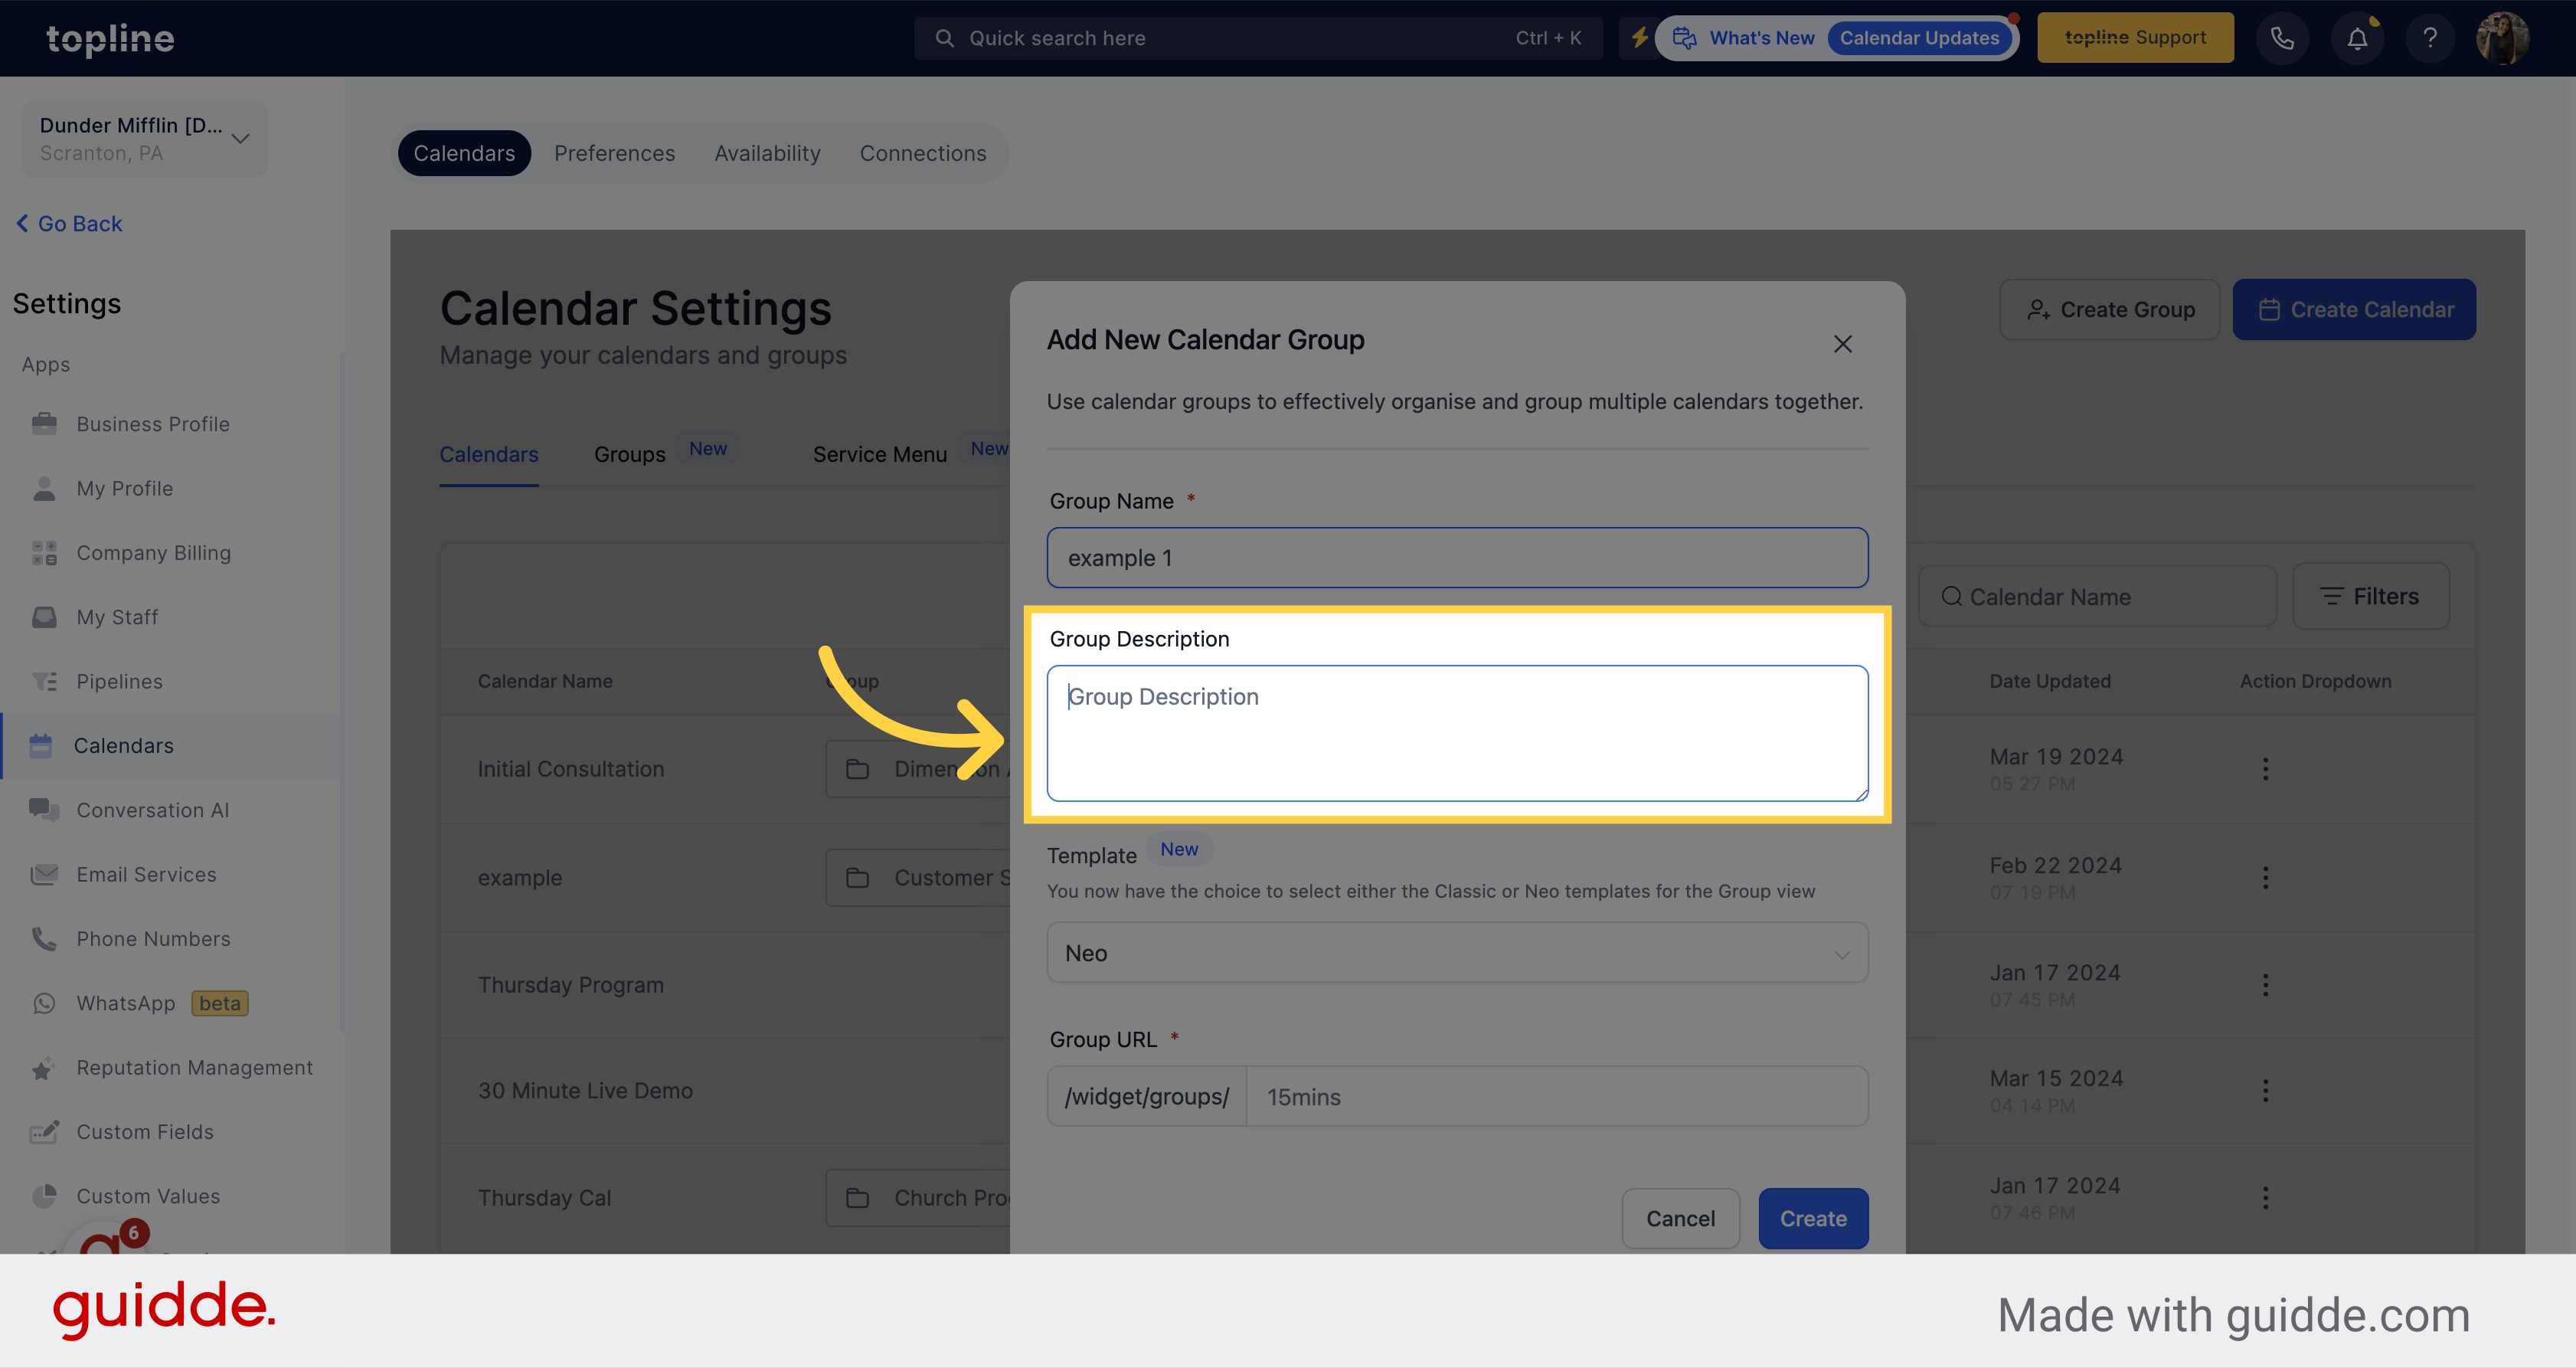Click the Go Back link
This screenshot has height=1368, width=2576.
[x=69, y=224]
